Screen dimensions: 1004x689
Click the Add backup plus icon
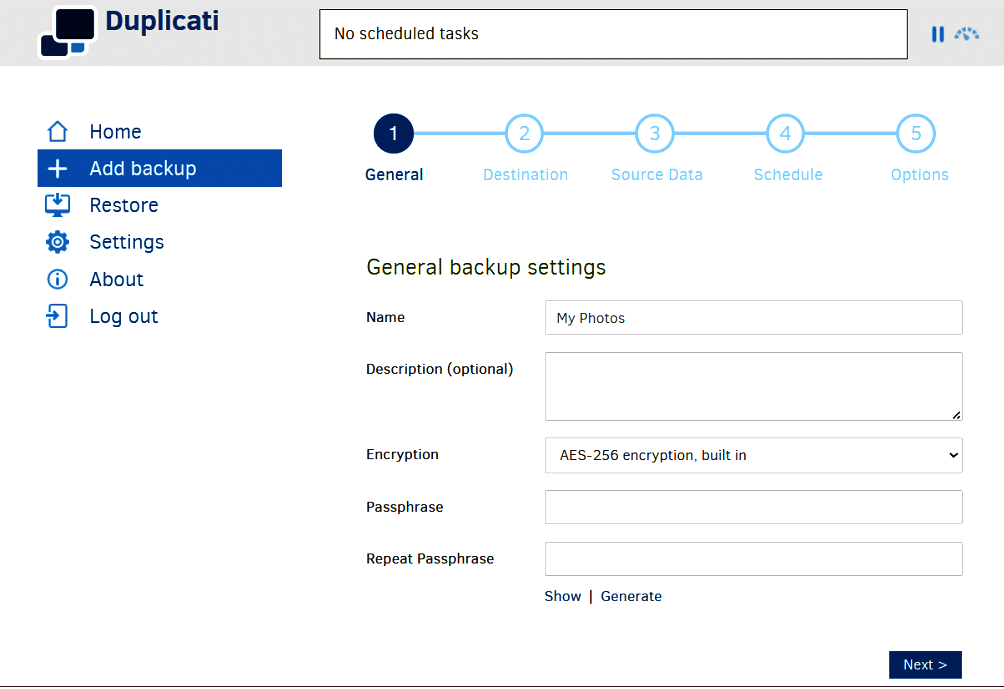pyautogui.click(x=58, y=169)
